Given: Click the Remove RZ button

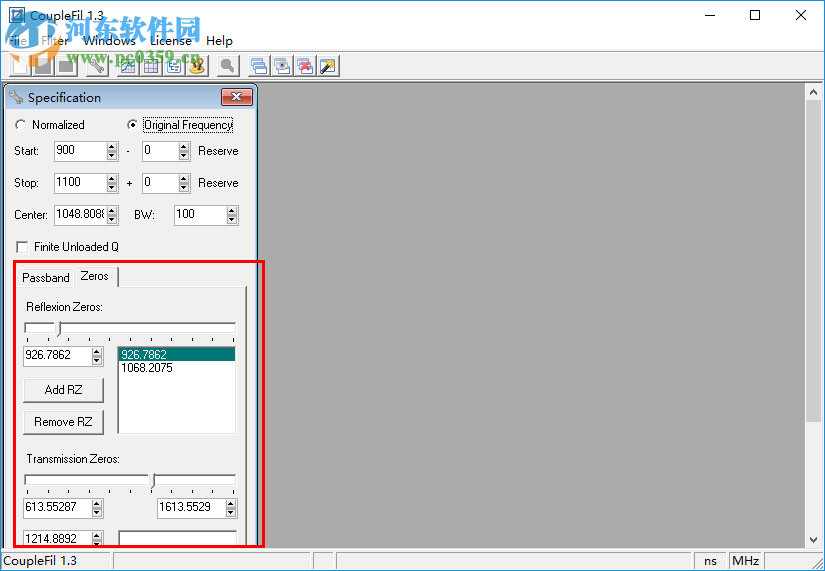Looking at the screenshot, I should click(x=64, y=422).
